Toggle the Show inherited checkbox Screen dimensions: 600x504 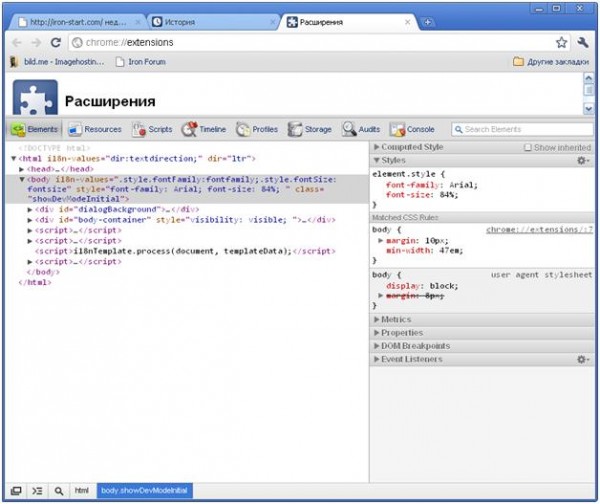pos(528,147)
